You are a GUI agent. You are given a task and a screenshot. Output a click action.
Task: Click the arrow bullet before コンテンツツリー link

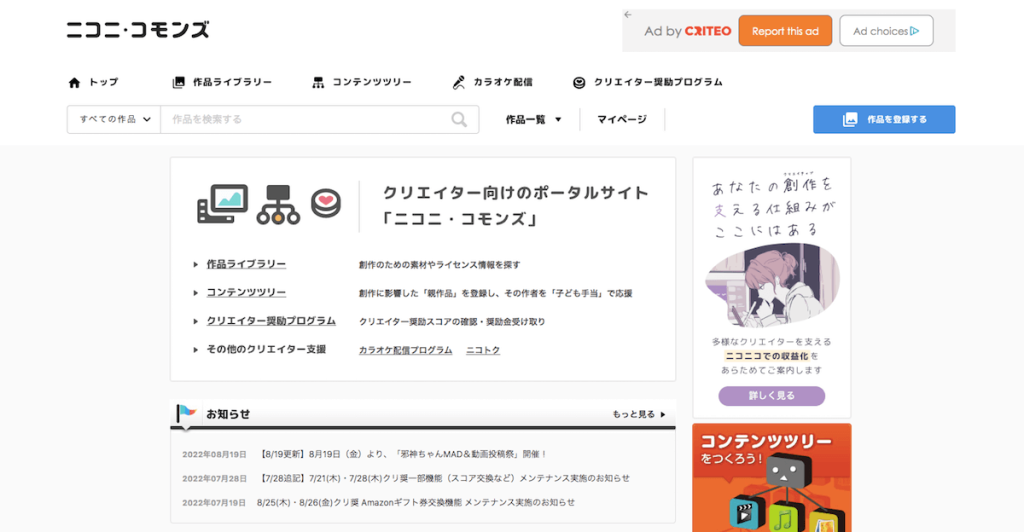(195, 293)
